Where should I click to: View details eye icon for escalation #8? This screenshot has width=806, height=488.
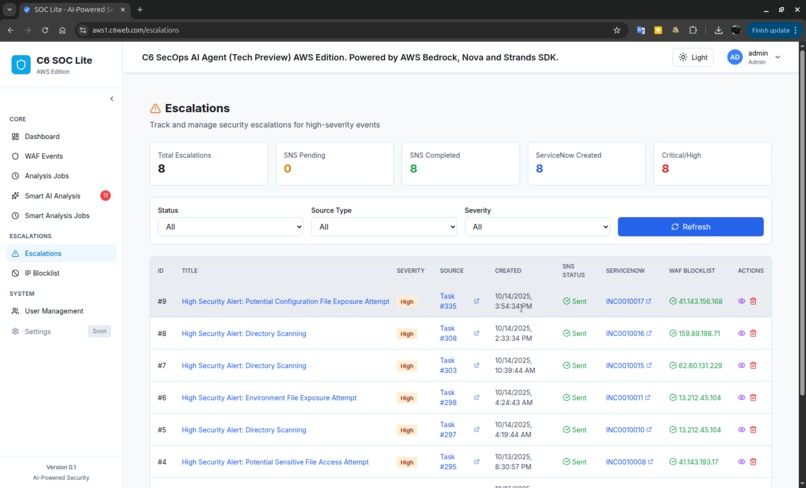(x=741, y=333)
